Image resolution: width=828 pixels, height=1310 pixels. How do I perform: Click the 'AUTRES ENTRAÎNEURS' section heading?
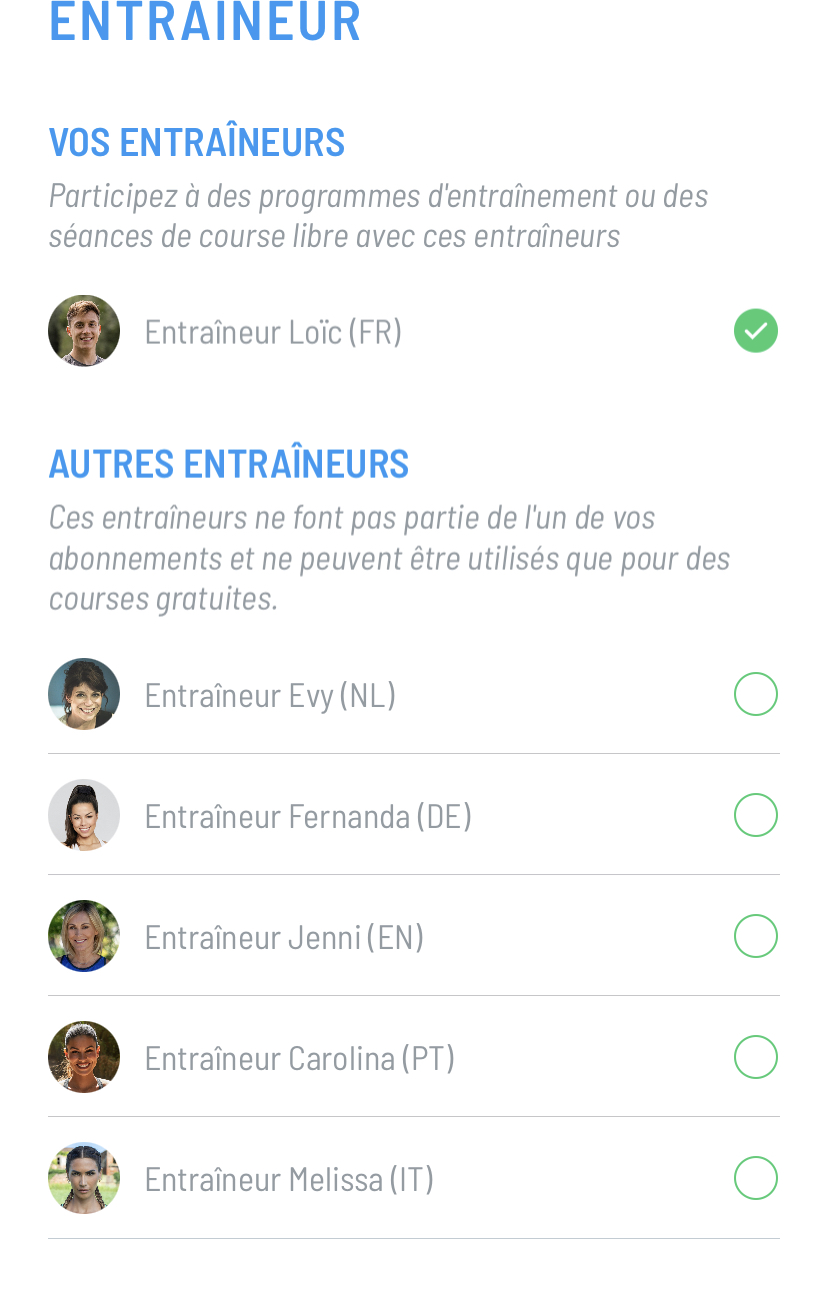coord(229,464)
